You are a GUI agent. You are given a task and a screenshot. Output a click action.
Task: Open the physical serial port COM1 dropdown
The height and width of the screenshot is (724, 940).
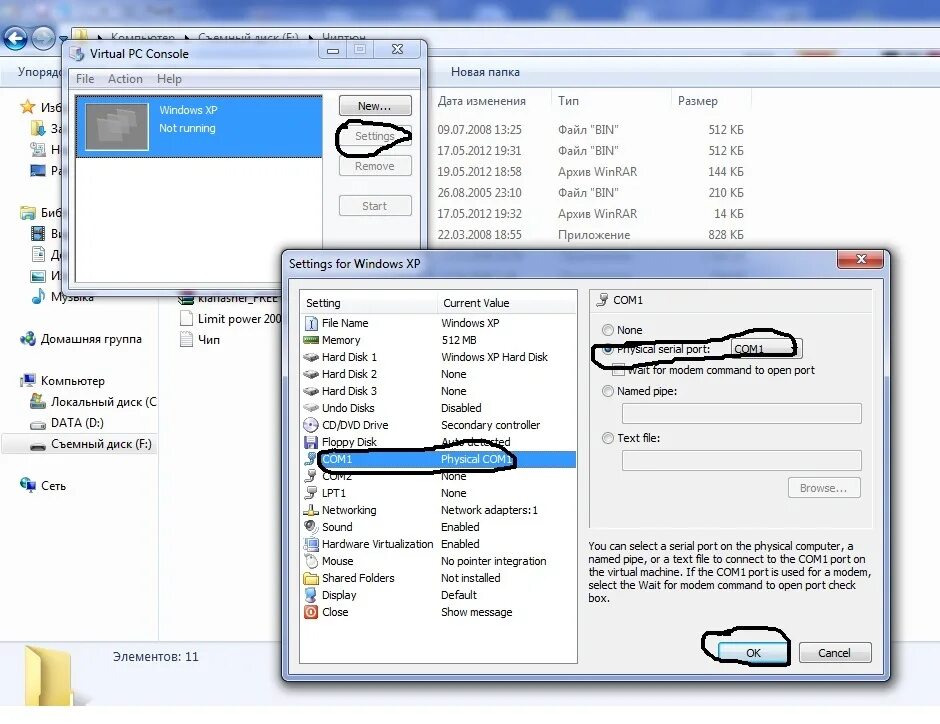click(x=766, y=349)
